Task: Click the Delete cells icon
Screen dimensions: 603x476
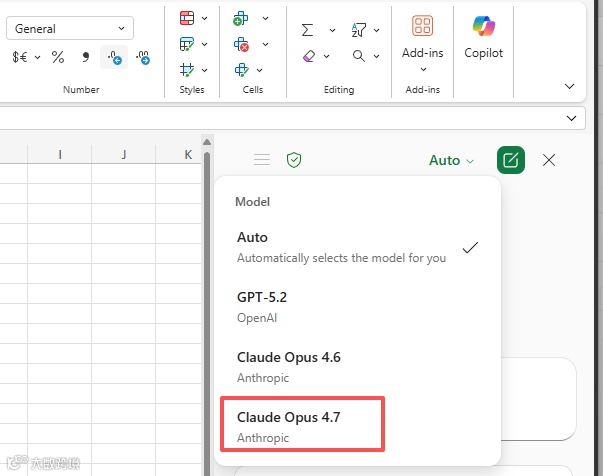Action: (241, 44)
